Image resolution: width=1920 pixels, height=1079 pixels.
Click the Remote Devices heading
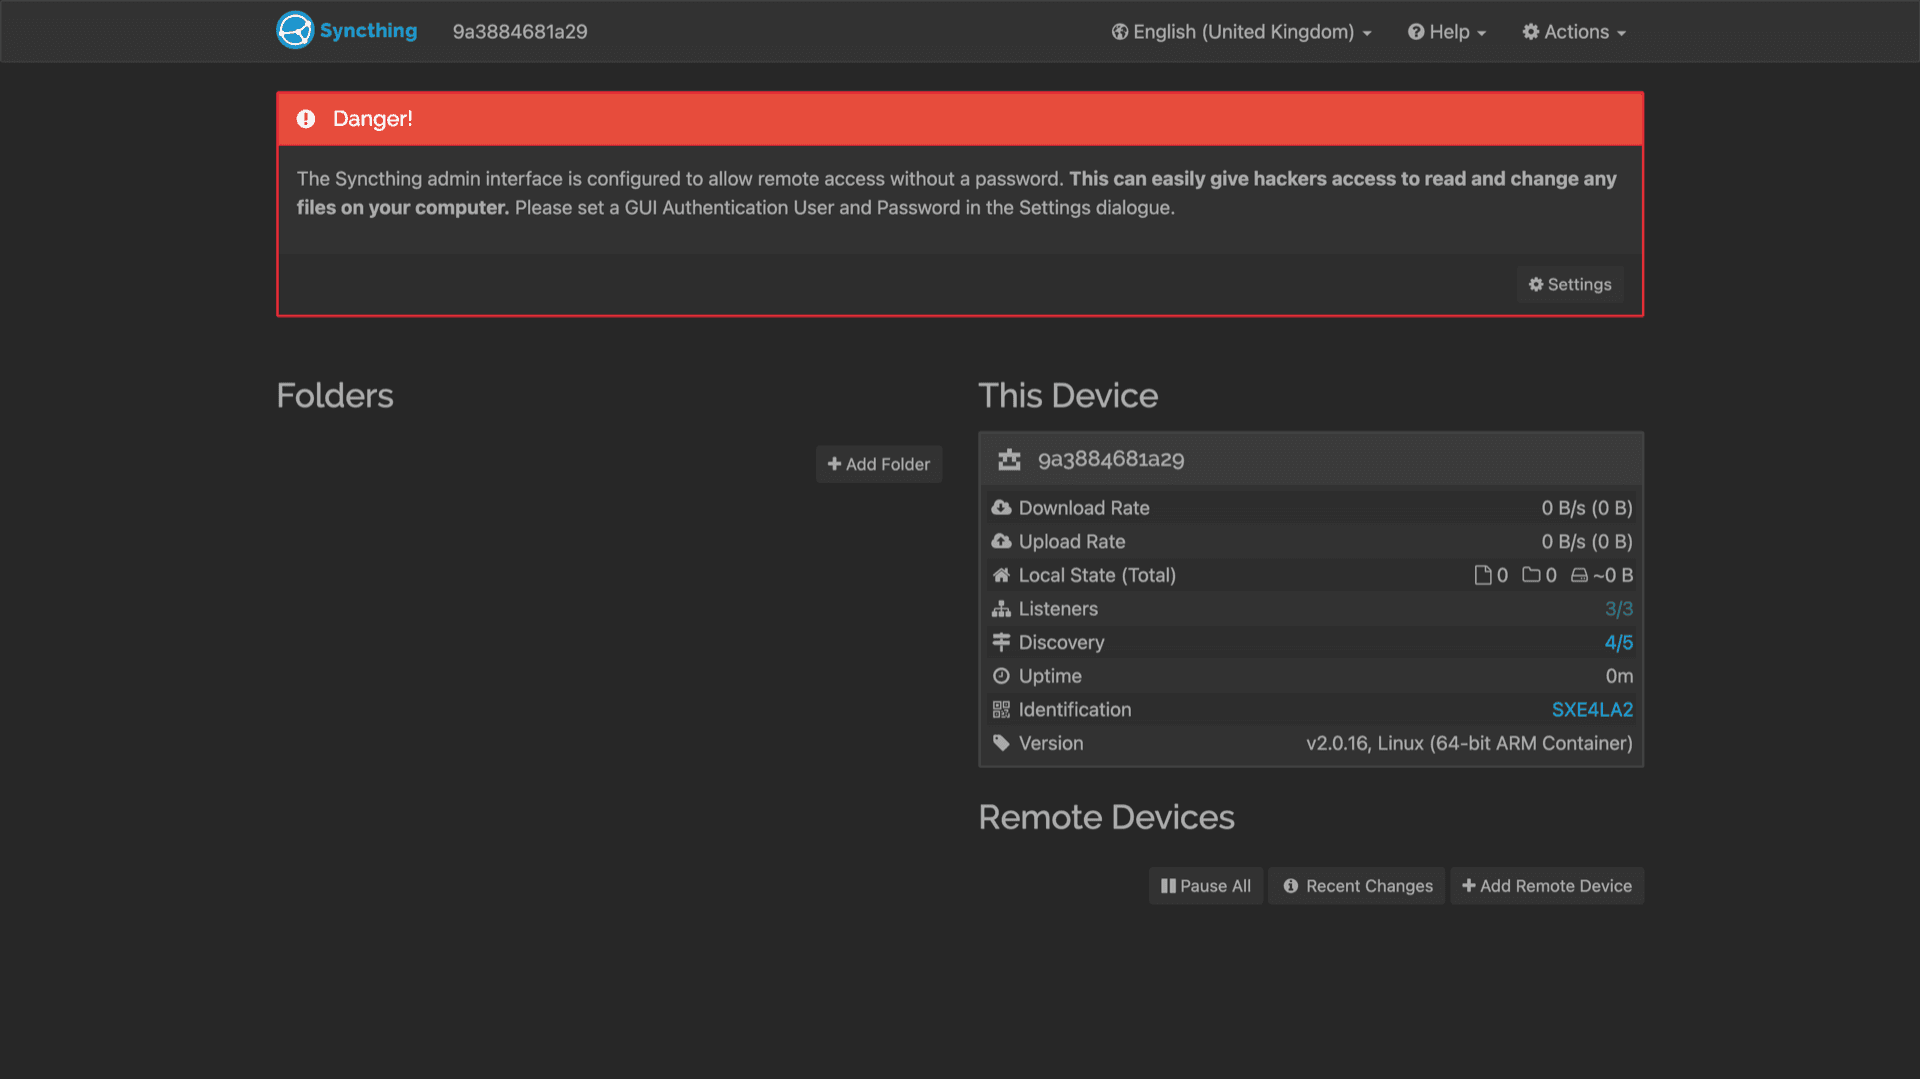(x=1106, y=818)
